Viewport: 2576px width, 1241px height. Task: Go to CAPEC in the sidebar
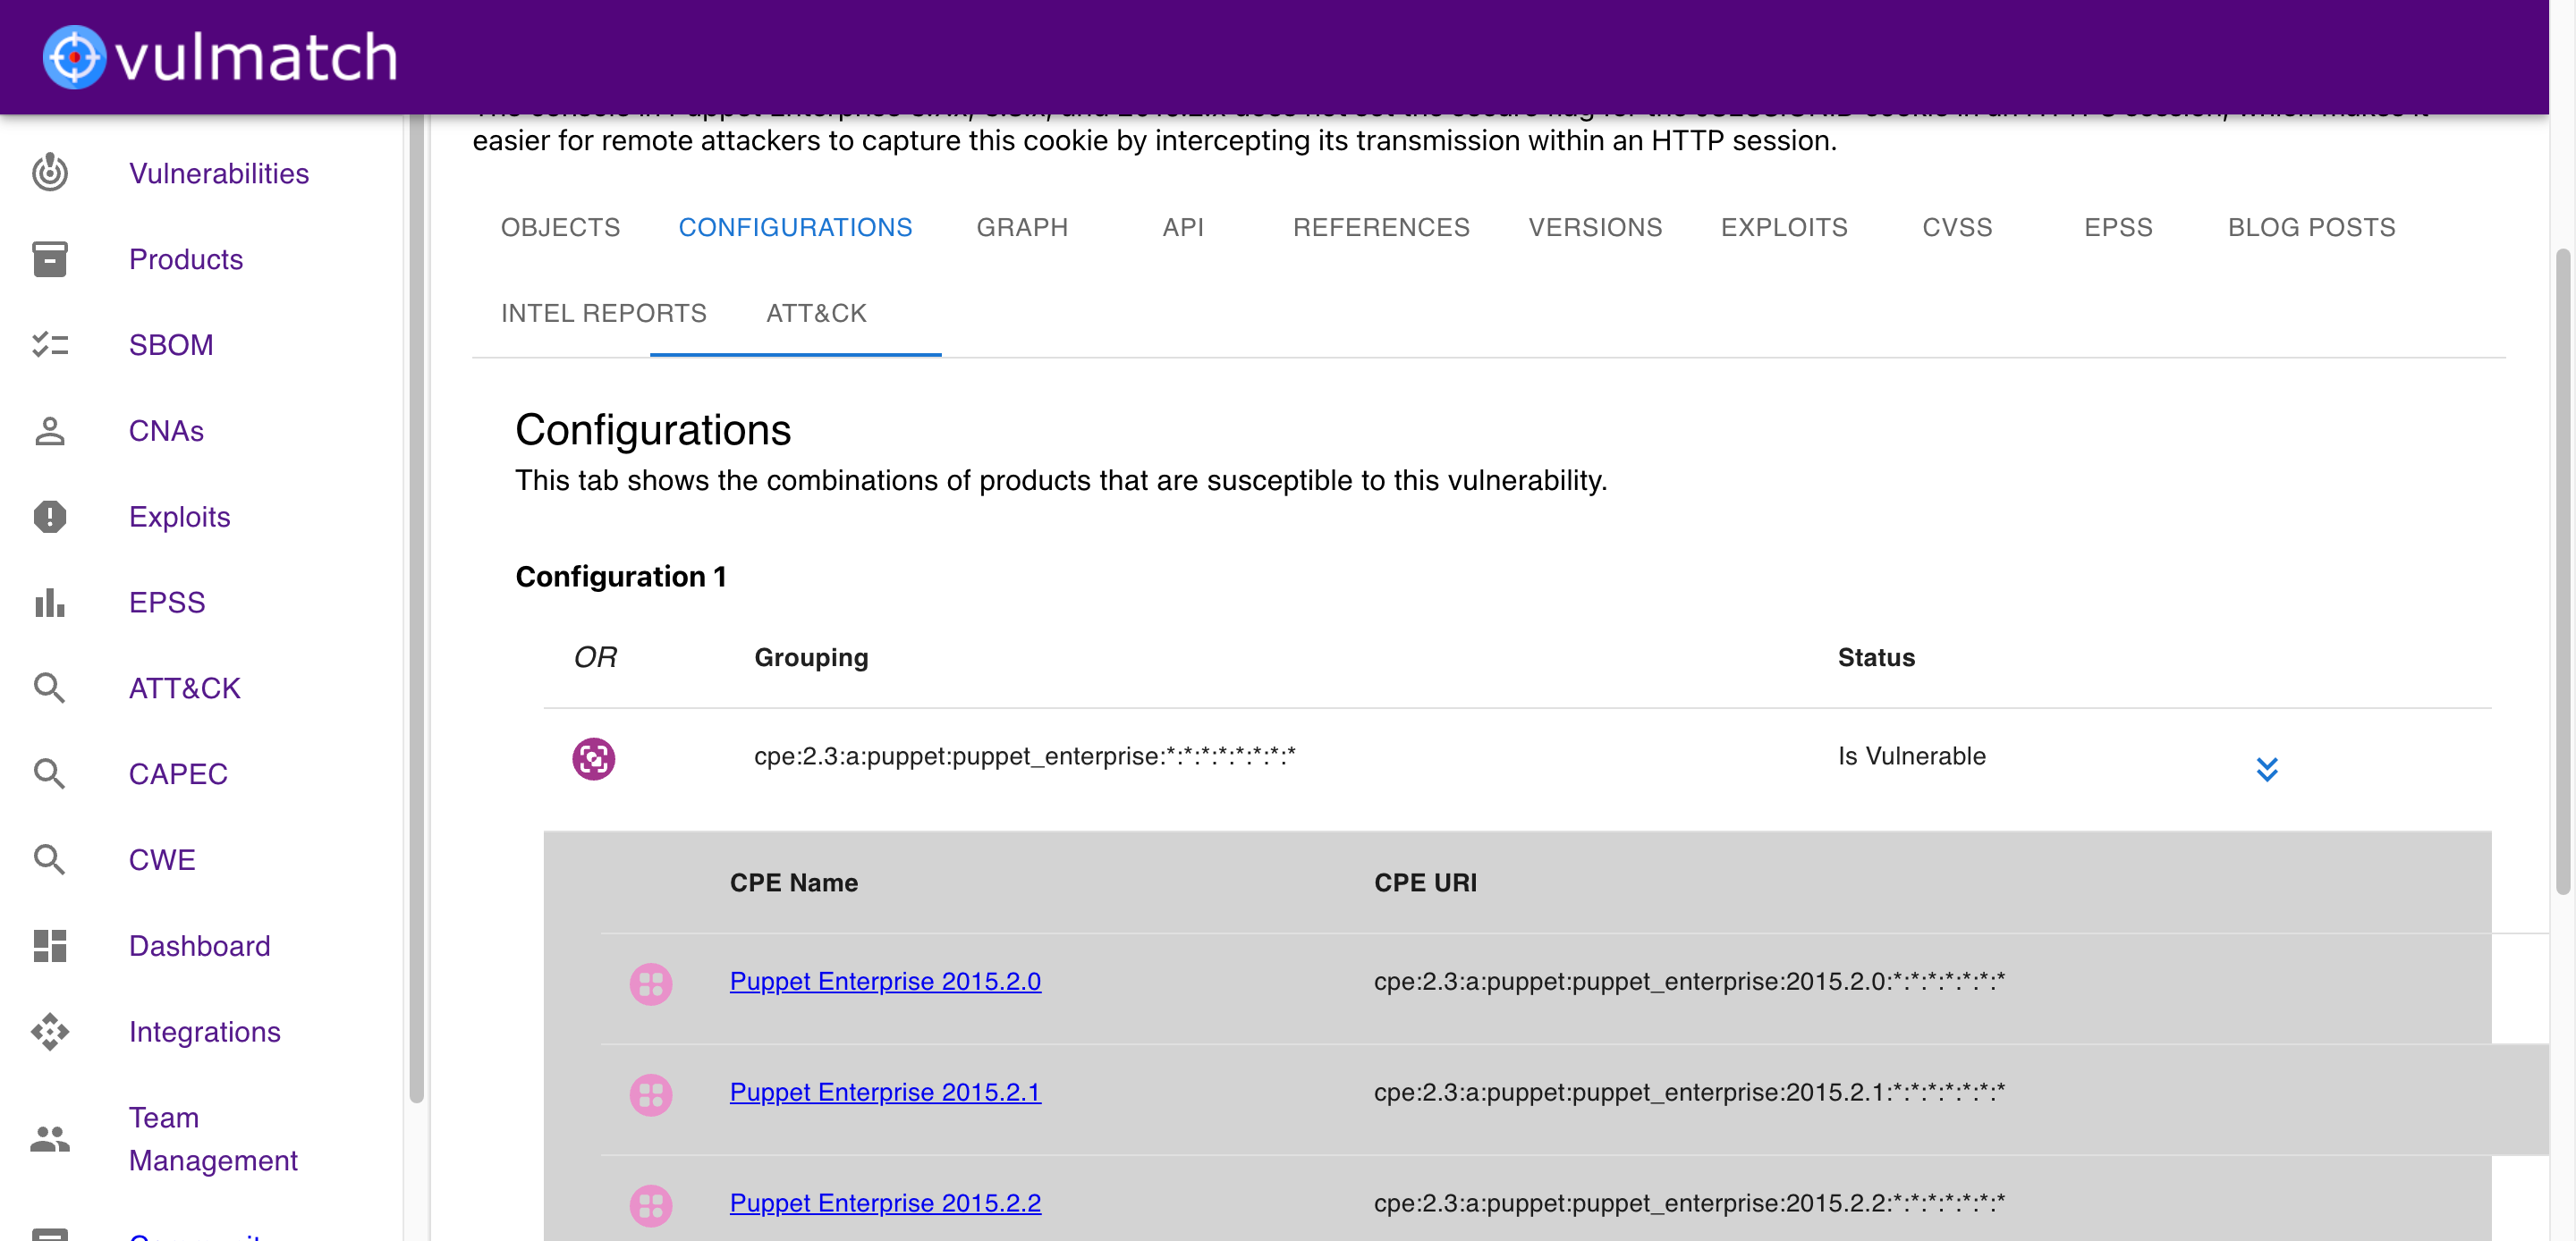click(177, 774)
